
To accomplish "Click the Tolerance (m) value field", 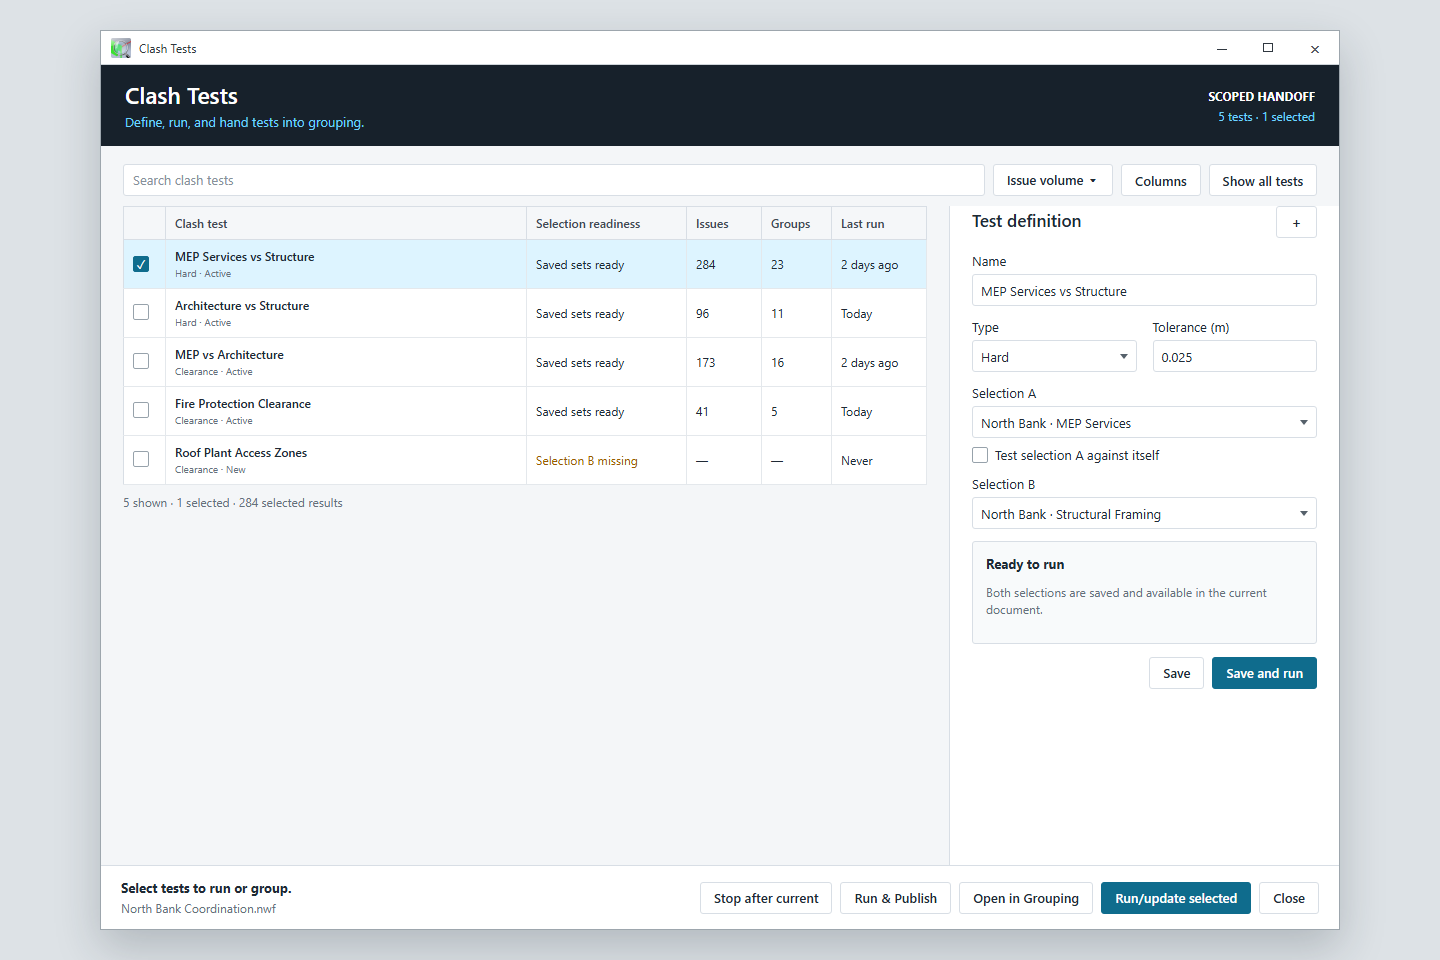I will (1234, 357).
